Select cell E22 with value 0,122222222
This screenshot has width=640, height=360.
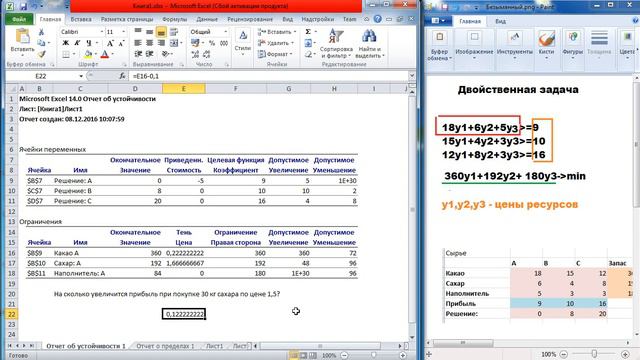coord(184,314)
